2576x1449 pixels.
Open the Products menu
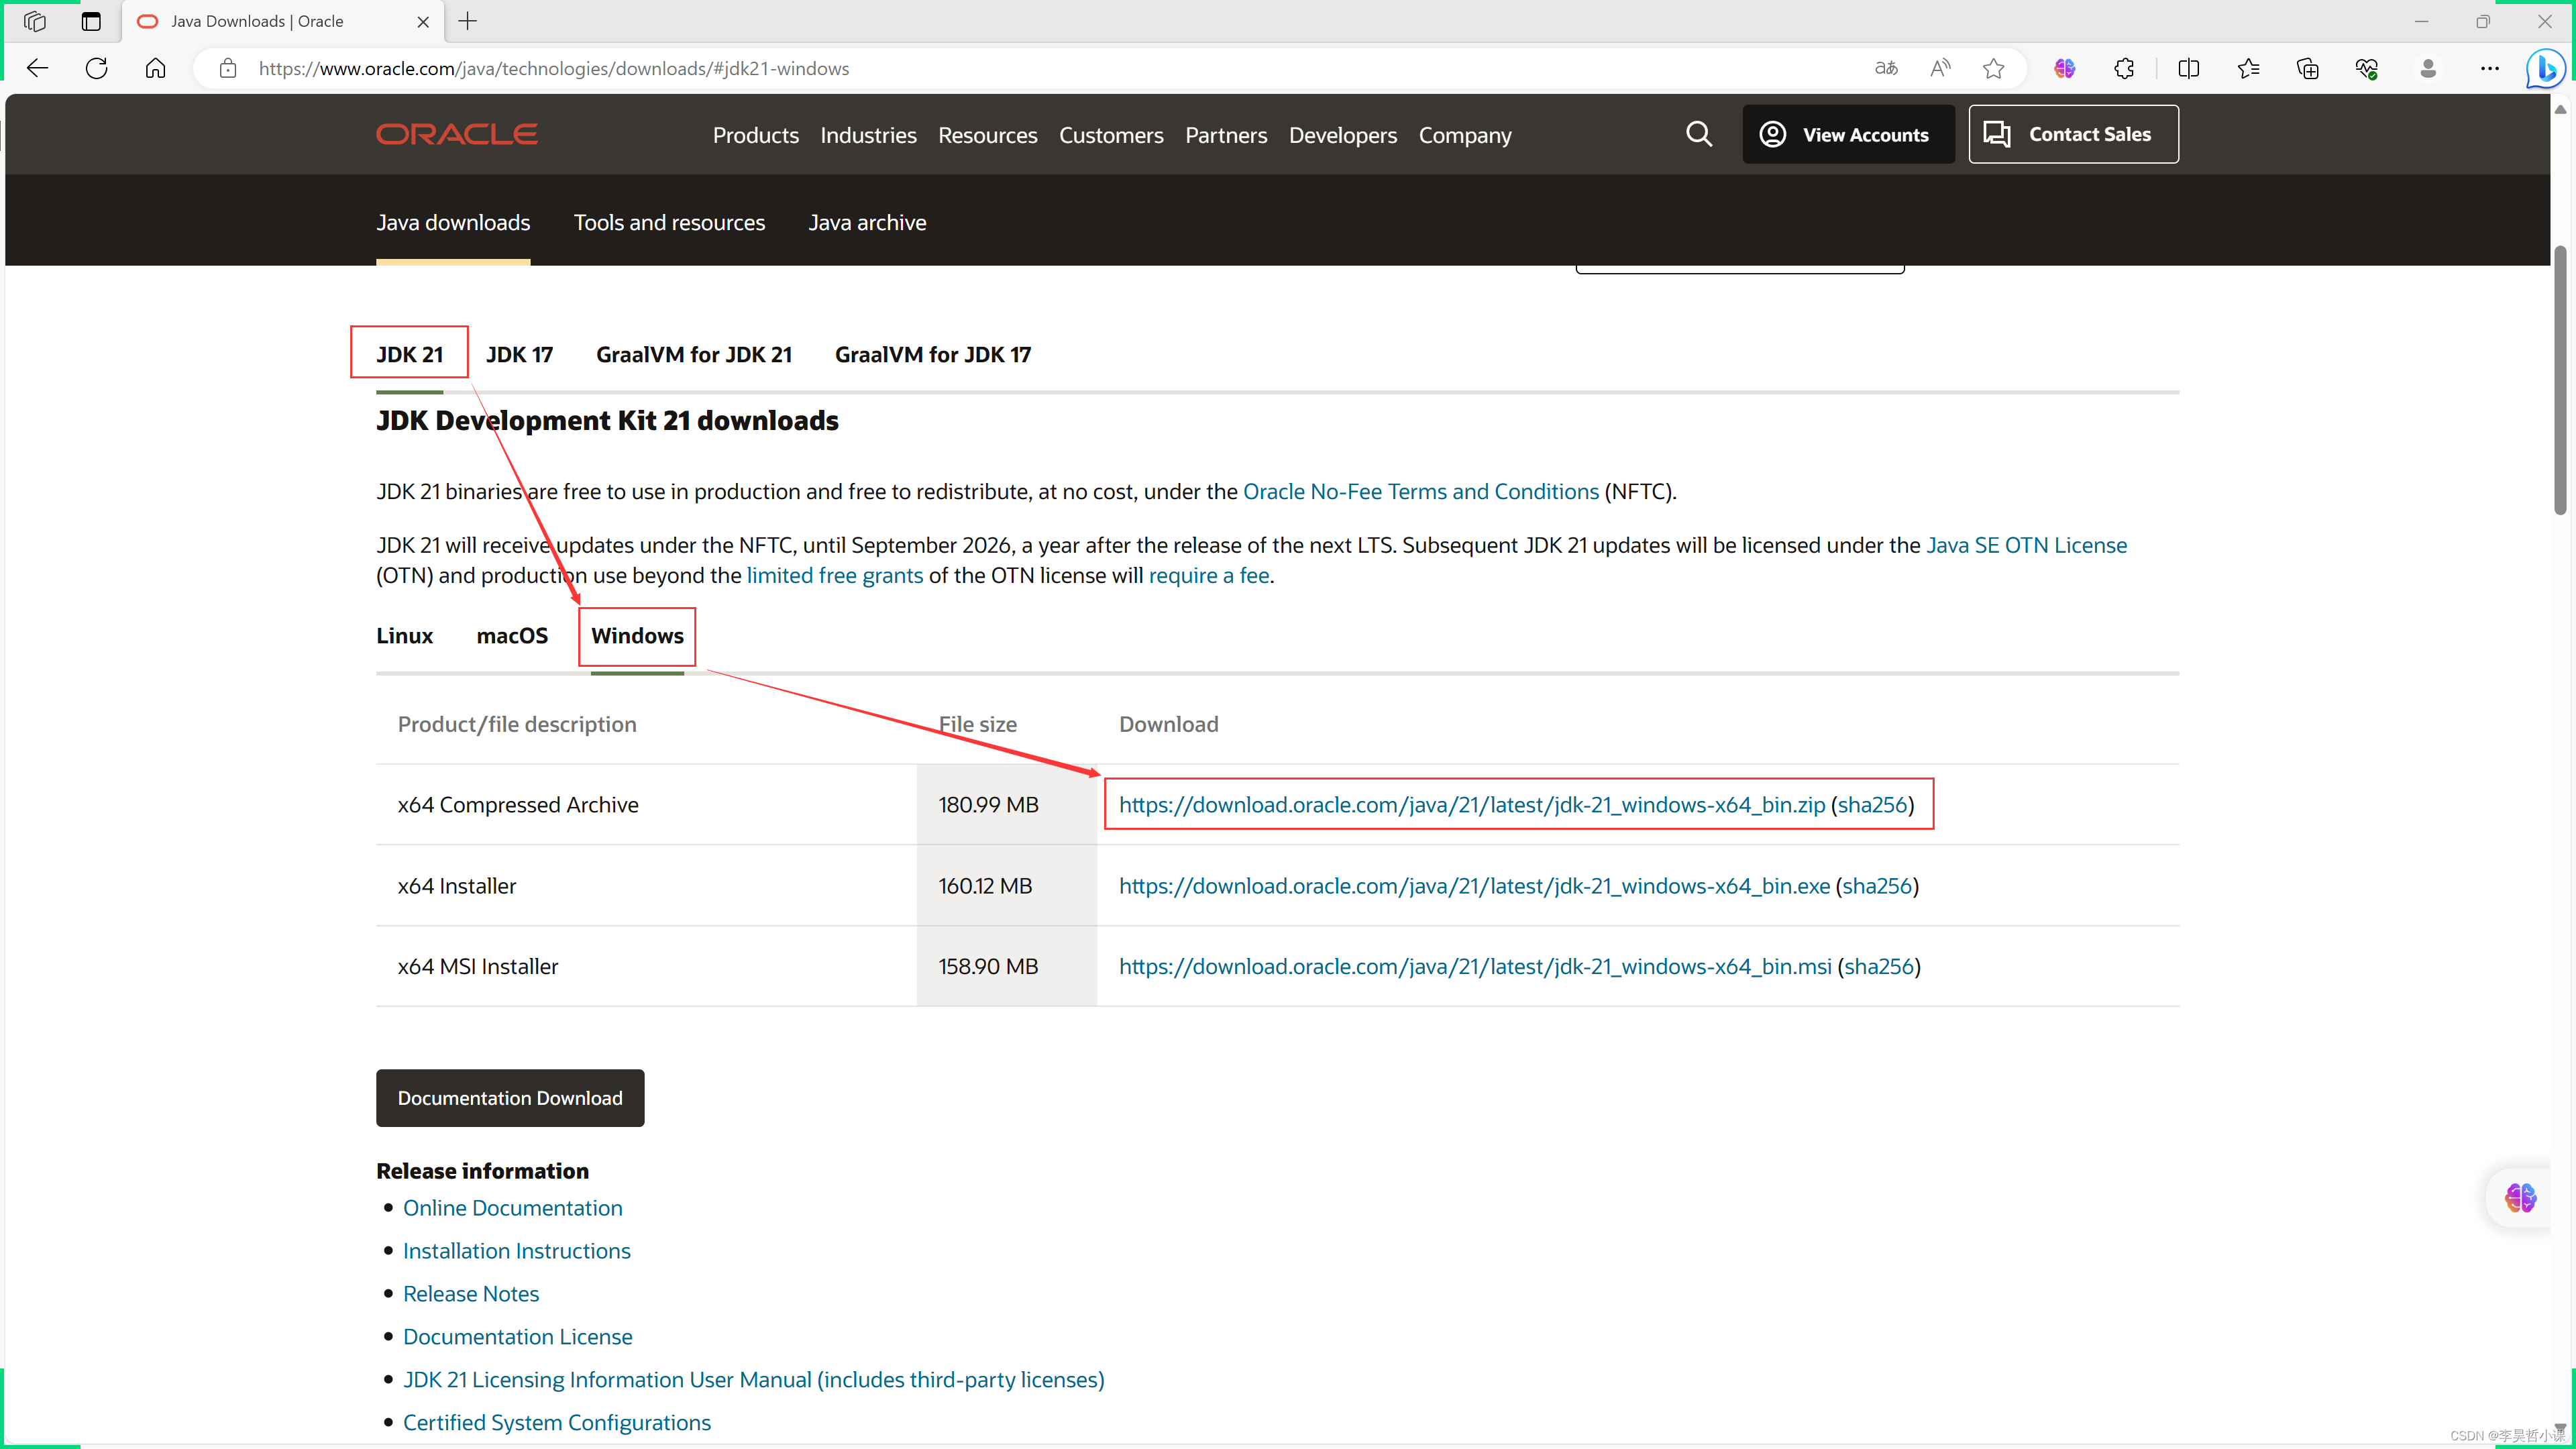(756, 135)
